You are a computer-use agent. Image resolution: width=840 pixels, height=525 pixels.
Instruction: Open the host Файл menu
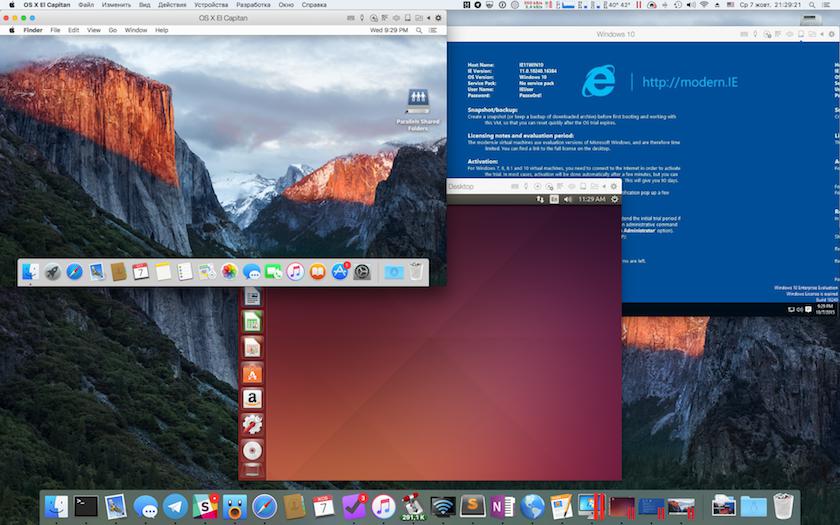coord(86,5)
